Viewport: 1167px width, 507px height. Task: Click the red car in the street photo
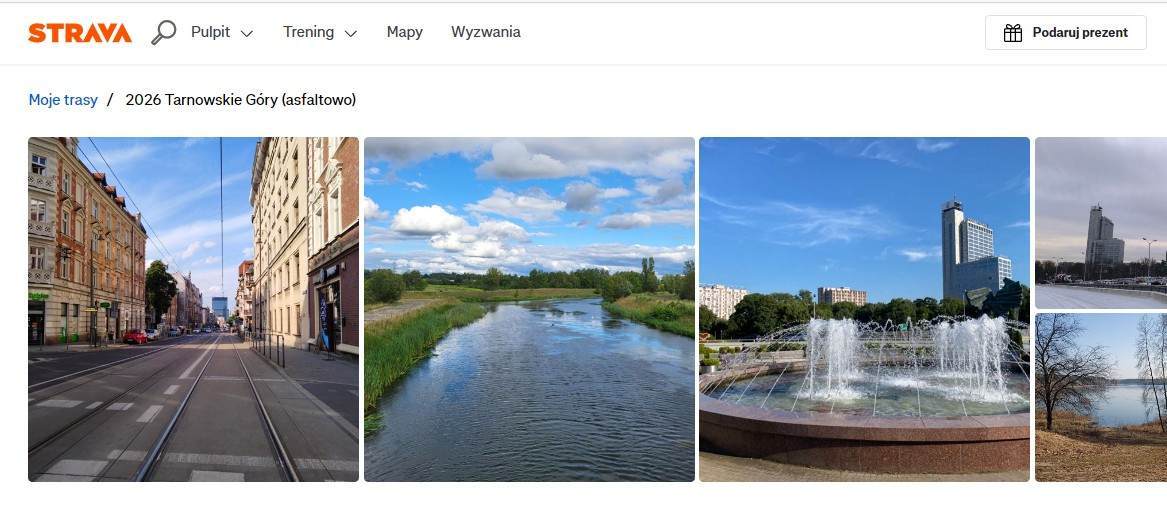136,337
